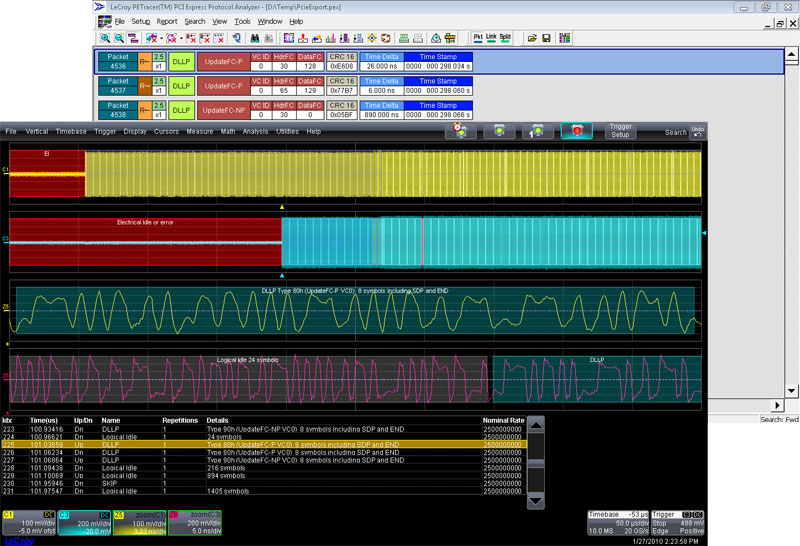
Task: Click the floppy disk Save icon
Action: [546, 38]
